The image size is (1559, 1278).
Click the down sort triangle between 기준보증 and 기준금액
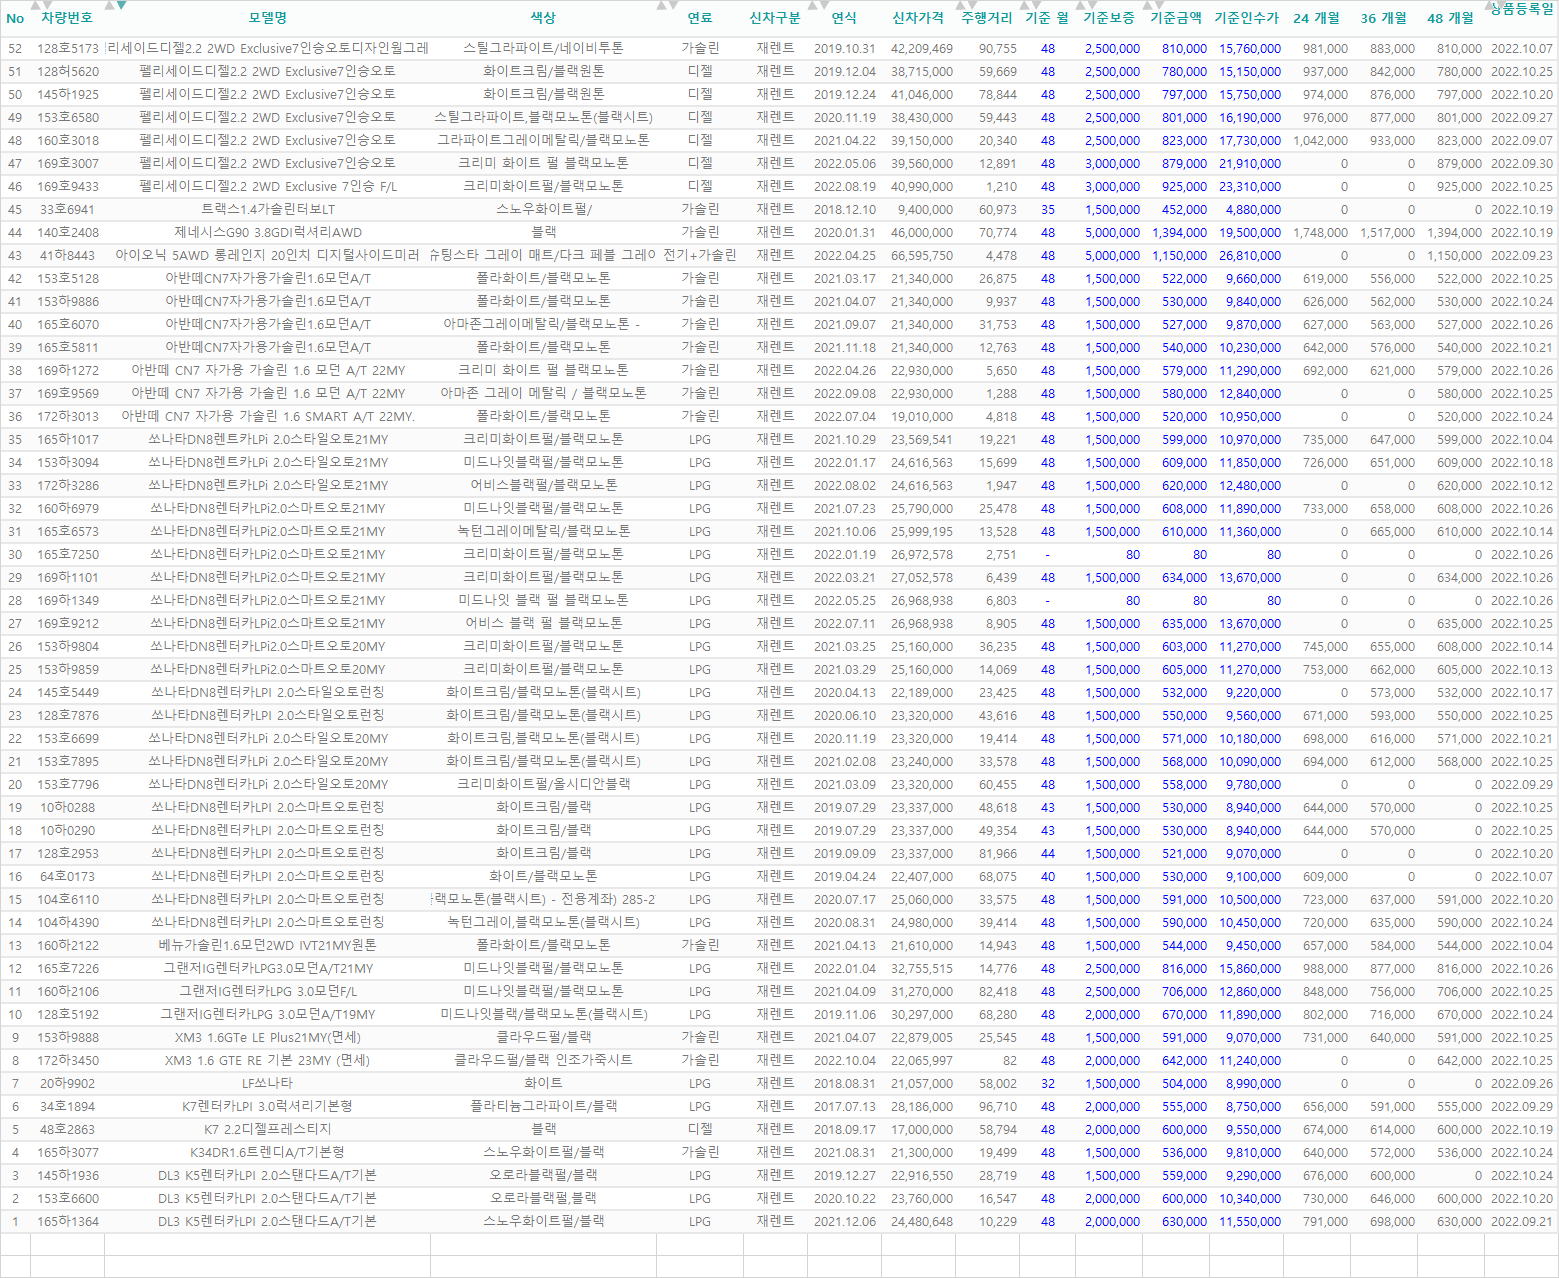pos(1160,5)
